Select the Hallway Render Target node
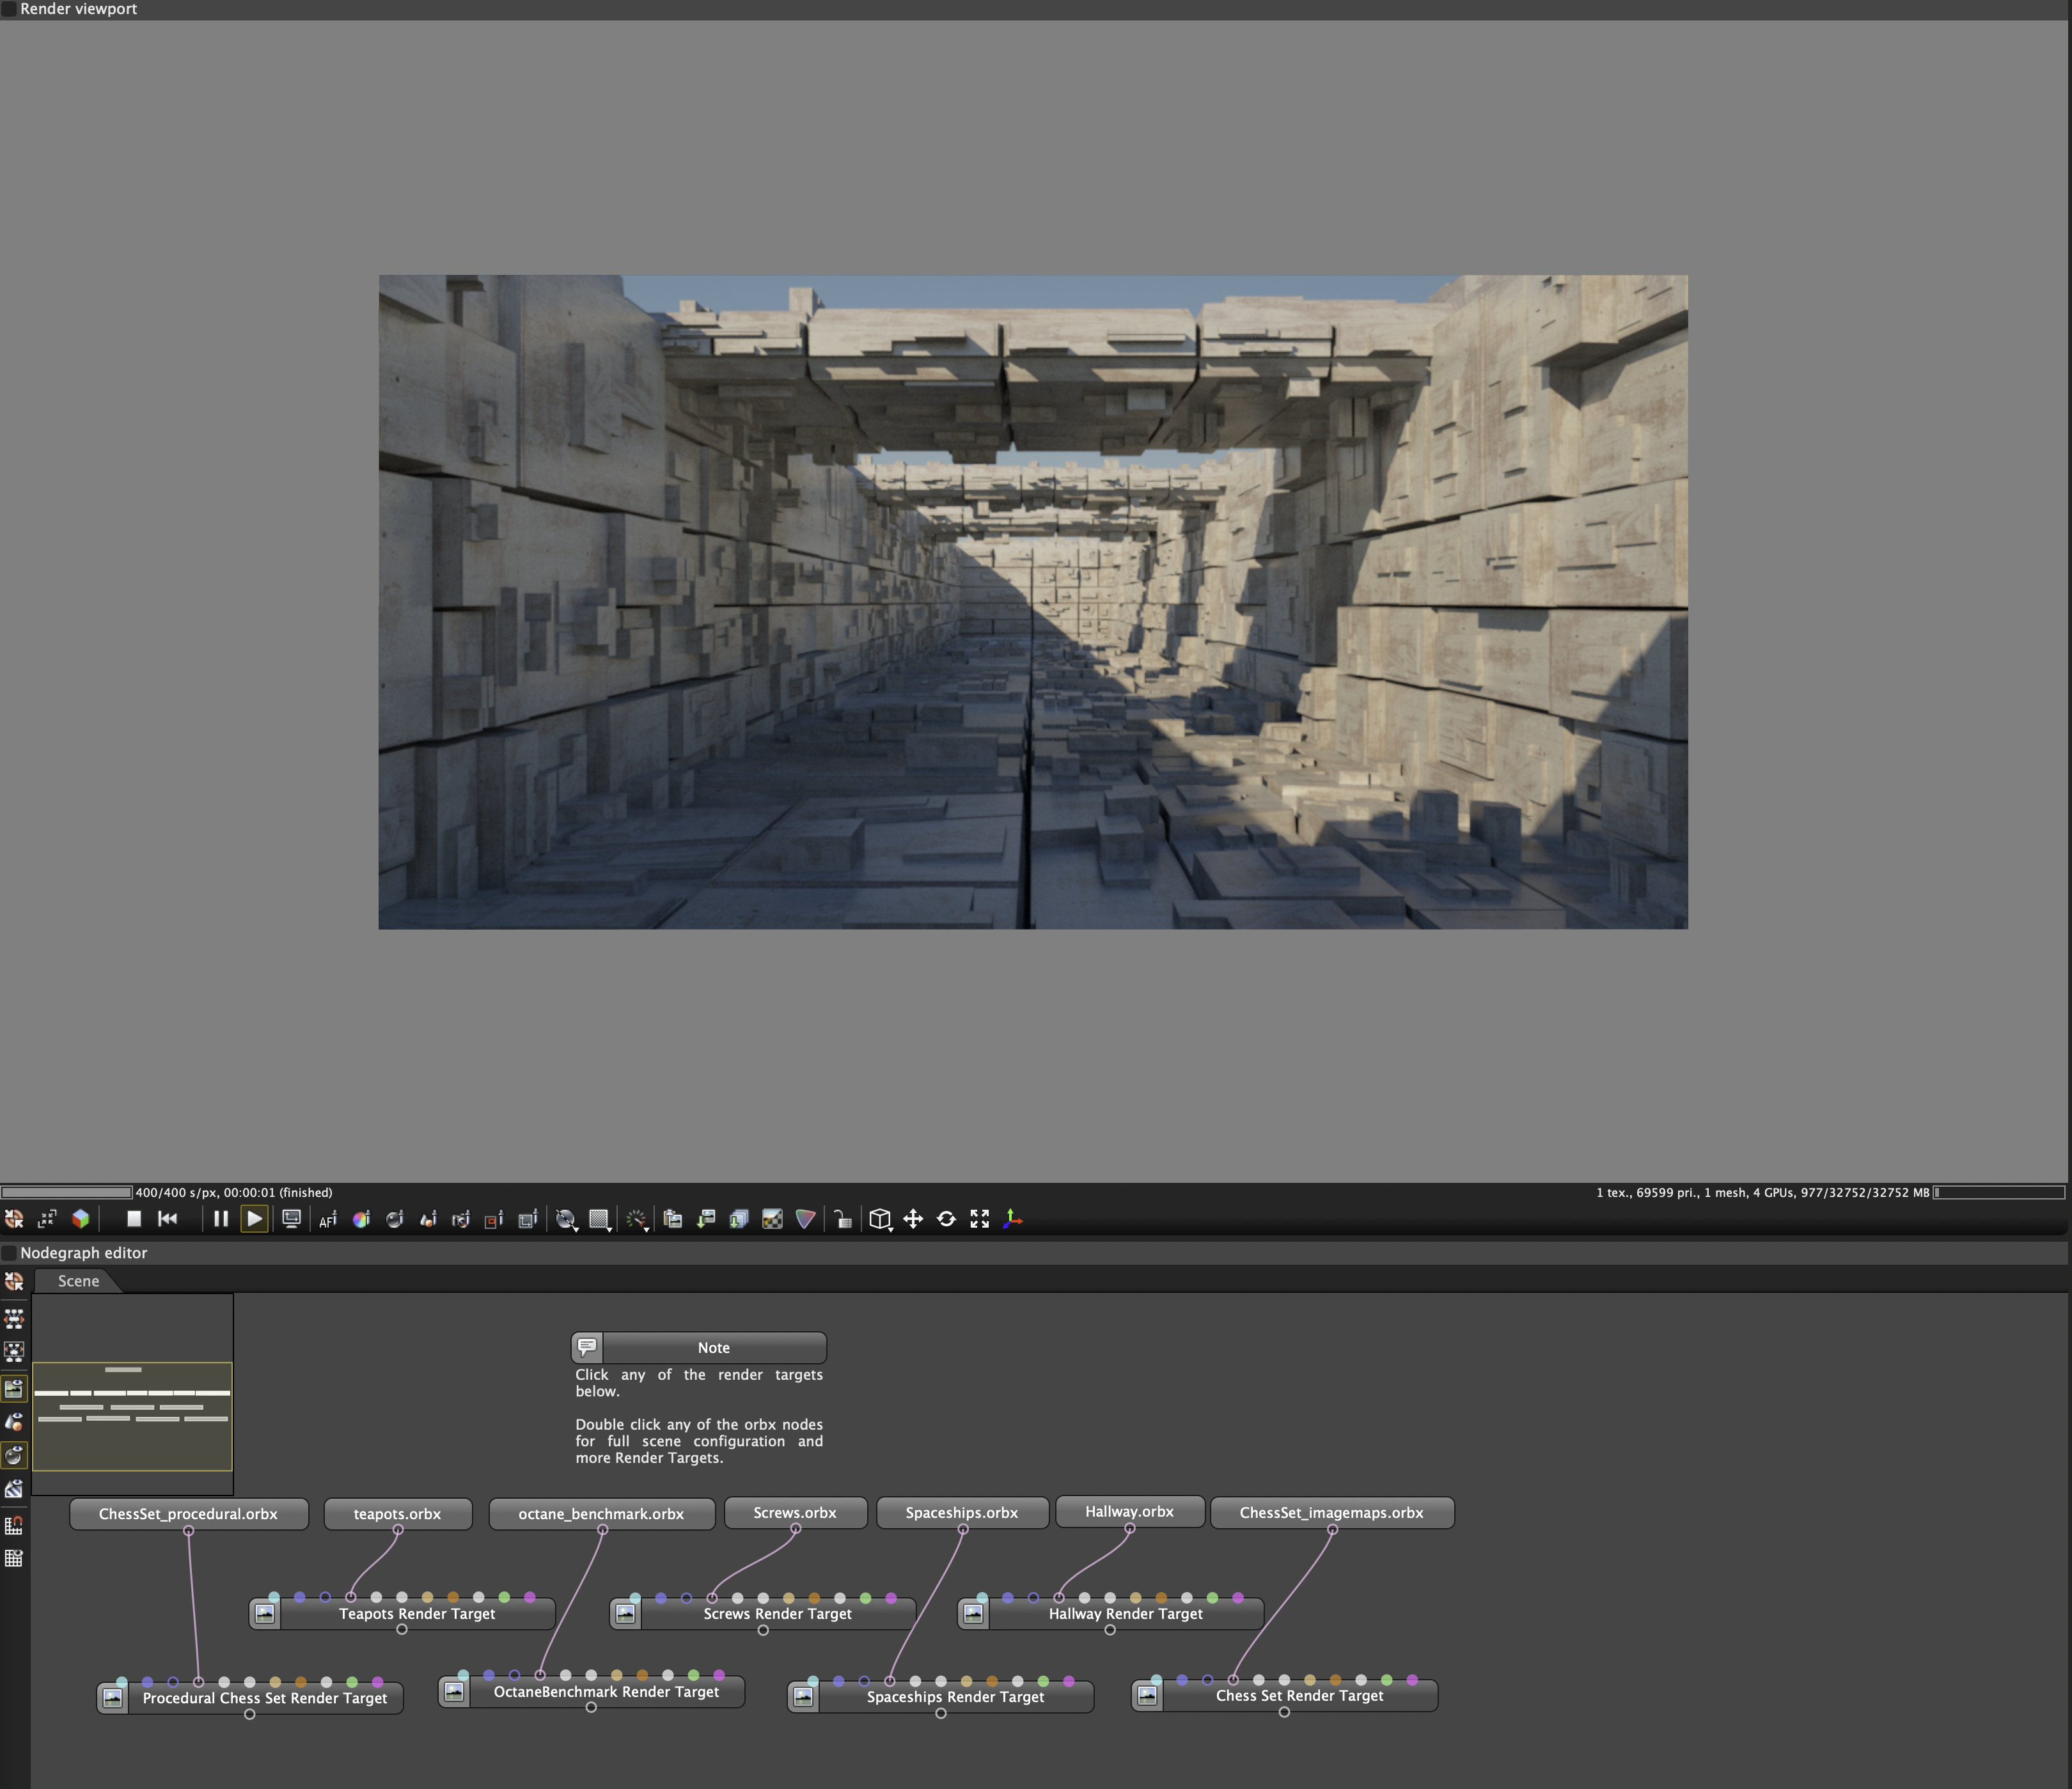This screenshot has width=2072, height=1789. point(1125,1613)
